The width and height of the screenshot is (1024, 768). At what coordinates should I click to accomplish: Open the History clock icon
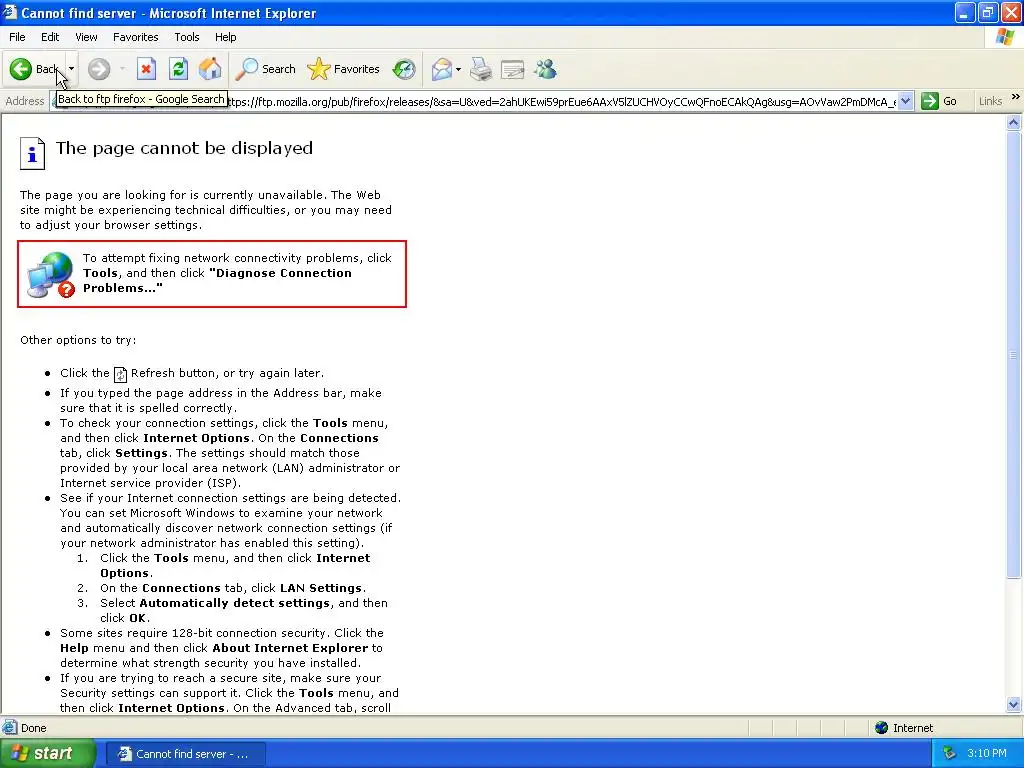(404, 69)
